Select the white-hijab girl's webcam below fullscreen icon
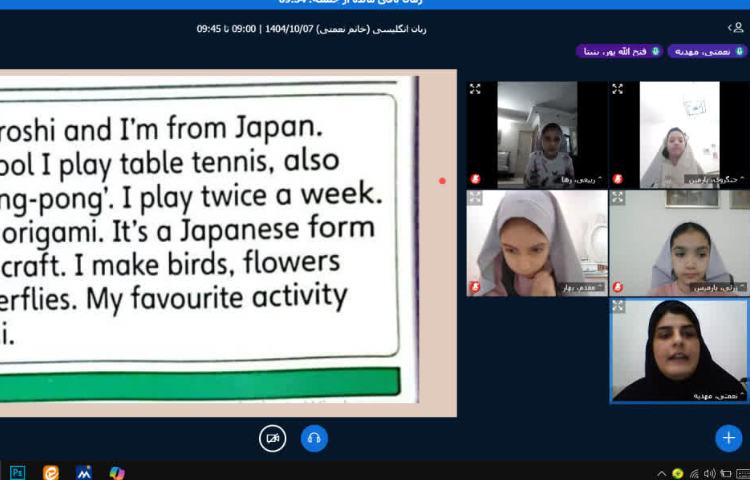Viewport: 750px width, 480px height. coord(679,140)
